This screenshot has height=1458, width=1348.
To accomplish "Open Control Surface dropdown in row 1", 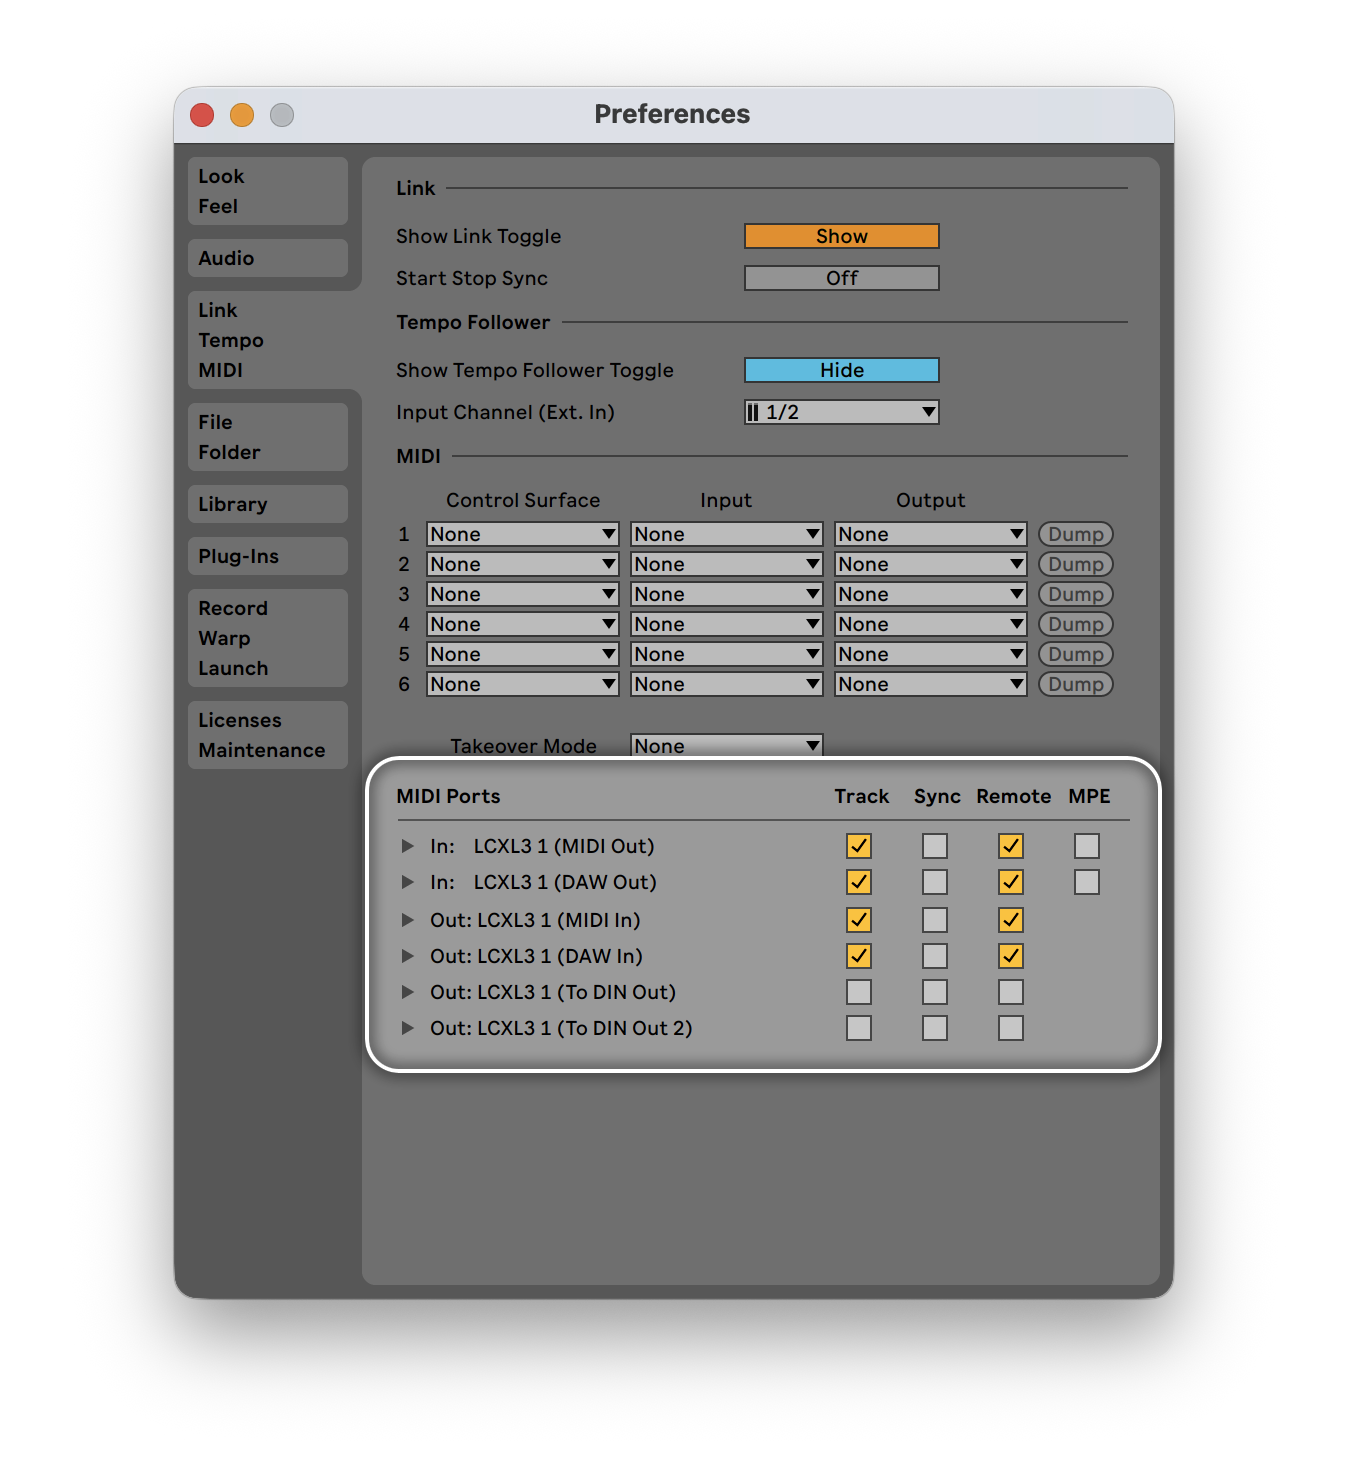I will (523, 534).
